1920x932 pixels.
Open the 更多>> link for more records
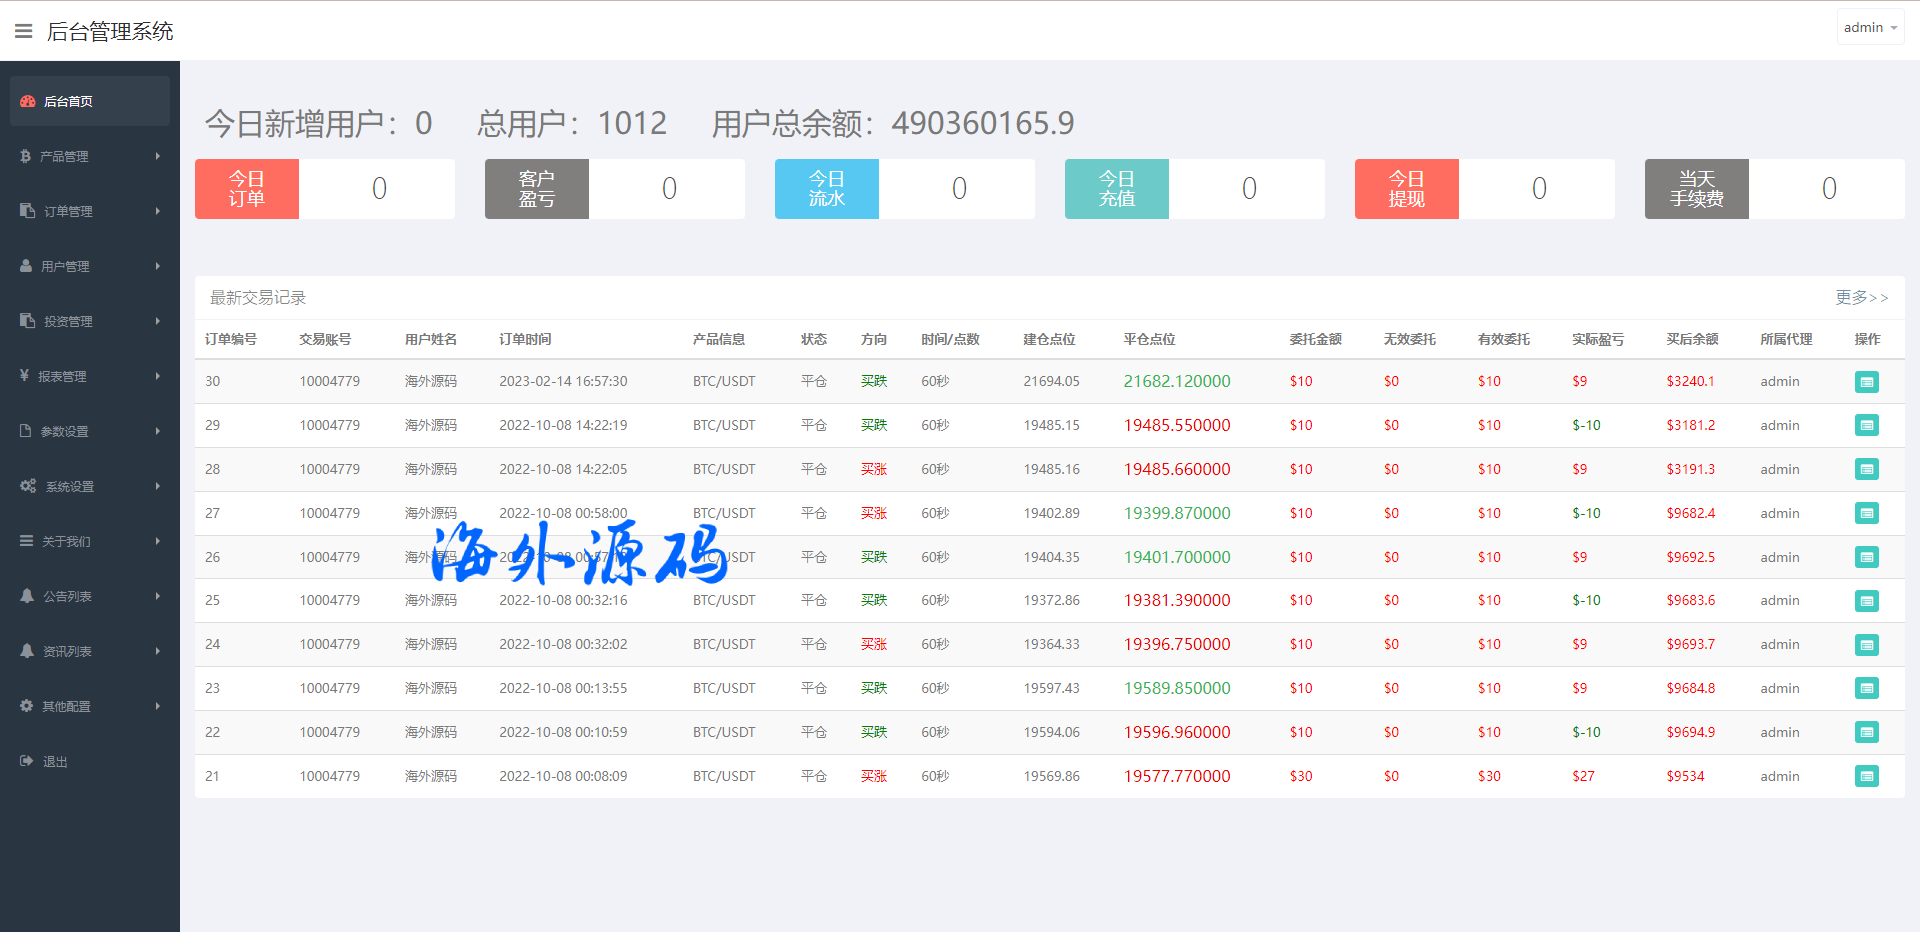tap(1861, 298)
